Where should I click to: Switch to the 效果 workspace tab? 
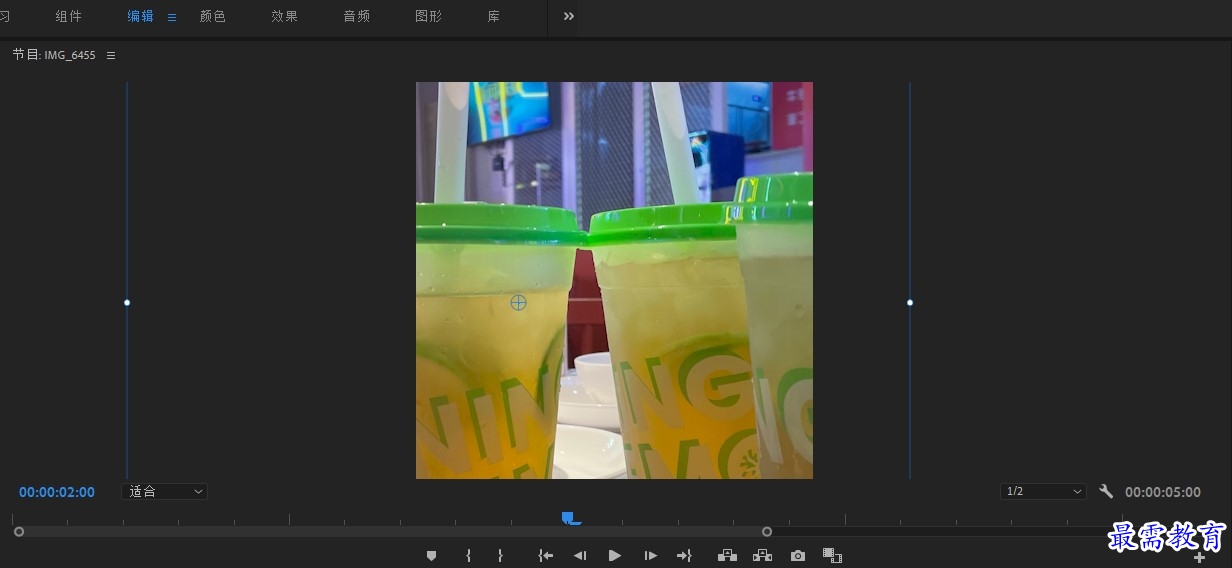point(285,17)
